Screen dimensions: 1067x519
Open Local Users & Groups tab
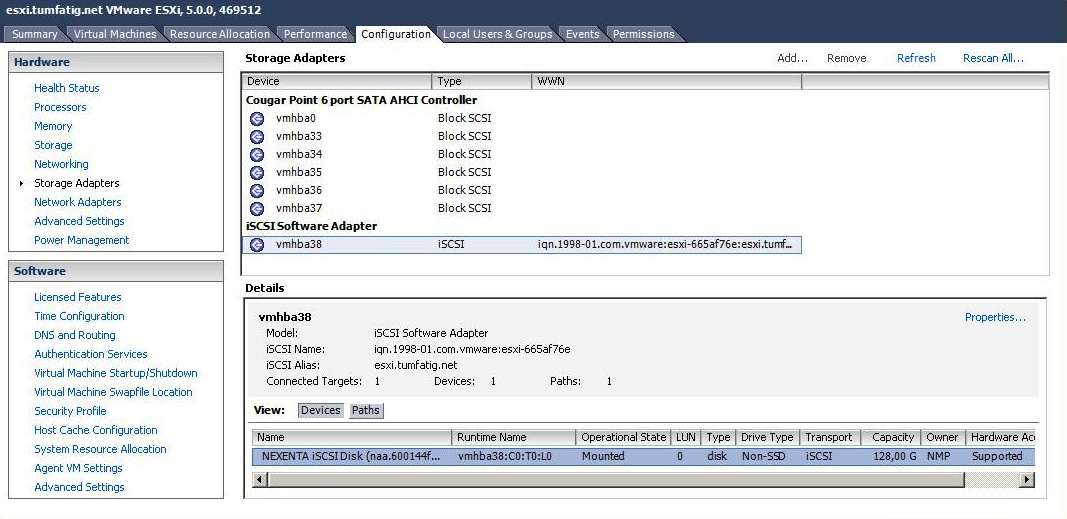pos(497,34)
